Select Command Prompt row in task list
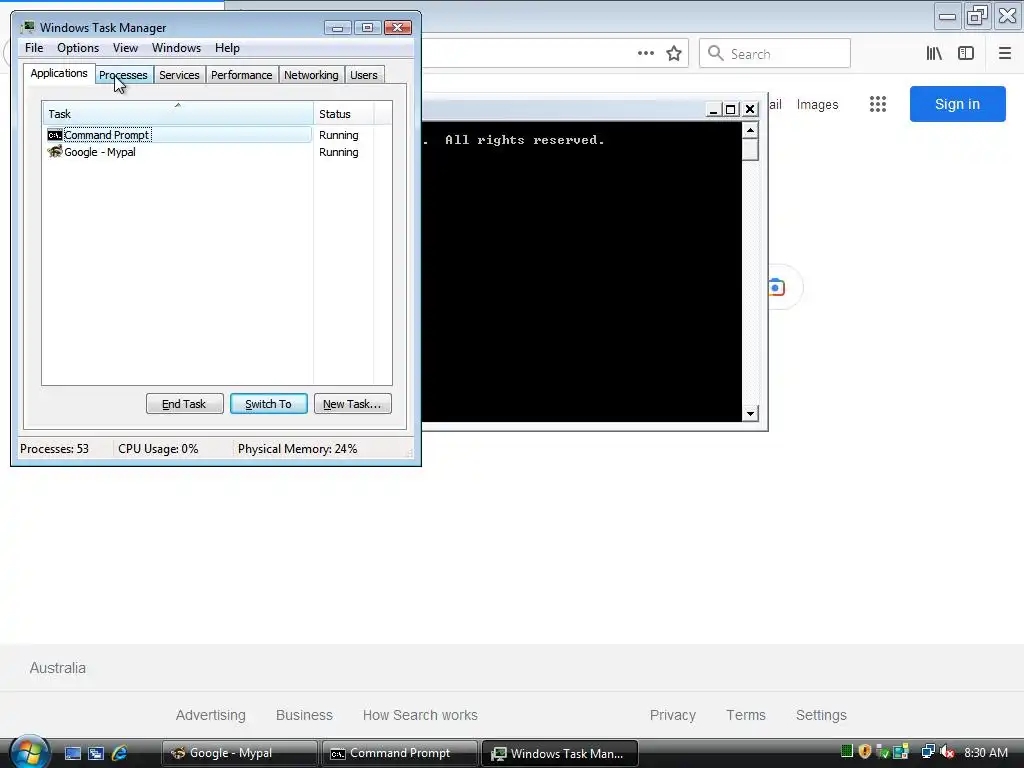Viewport: 1024px width, 768px height. pyautogui.click(x=178, y=135)
